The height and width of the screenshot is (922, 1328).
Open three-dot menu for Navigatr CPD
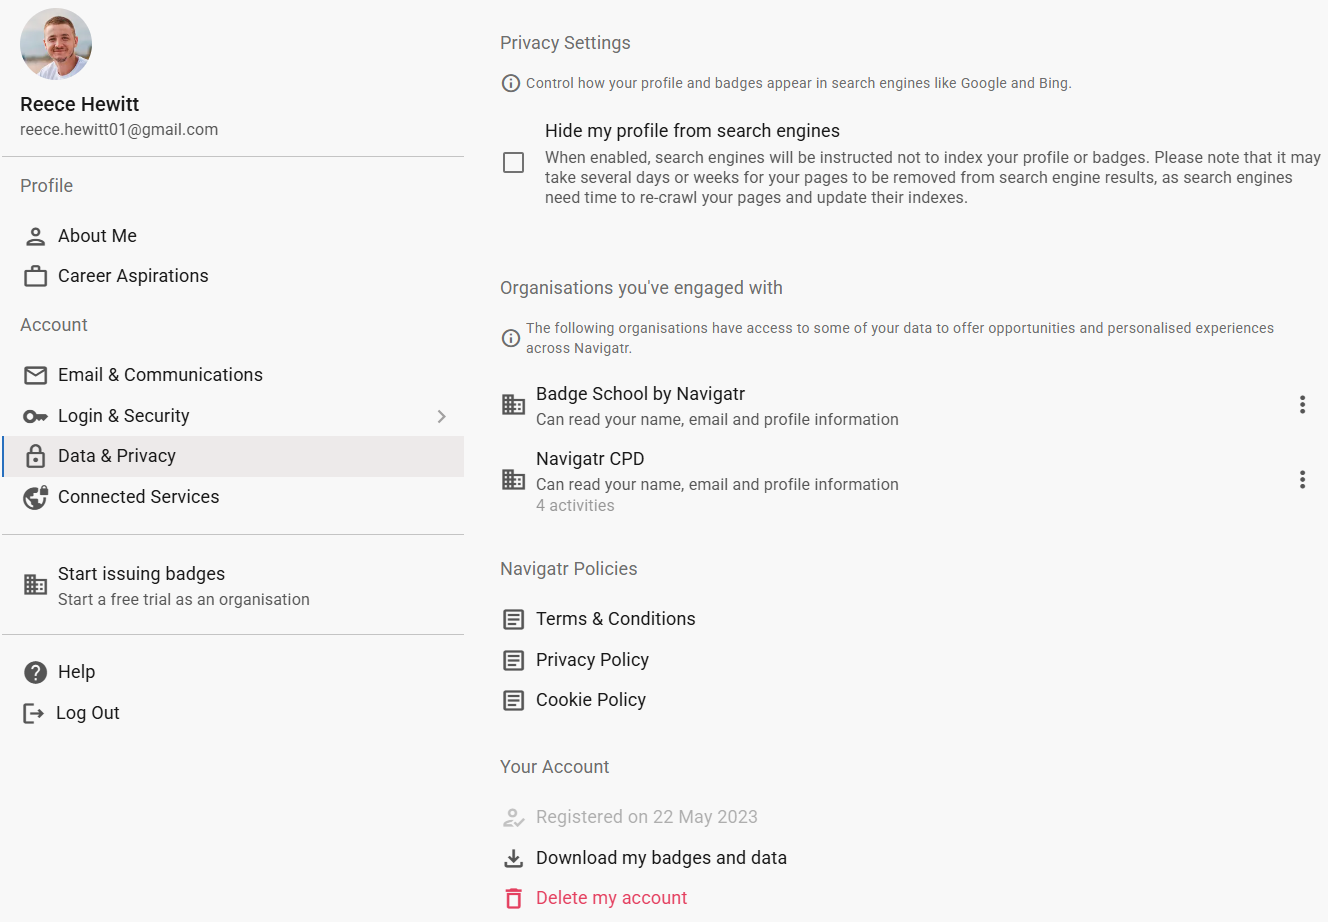[x=1301, y=479]
